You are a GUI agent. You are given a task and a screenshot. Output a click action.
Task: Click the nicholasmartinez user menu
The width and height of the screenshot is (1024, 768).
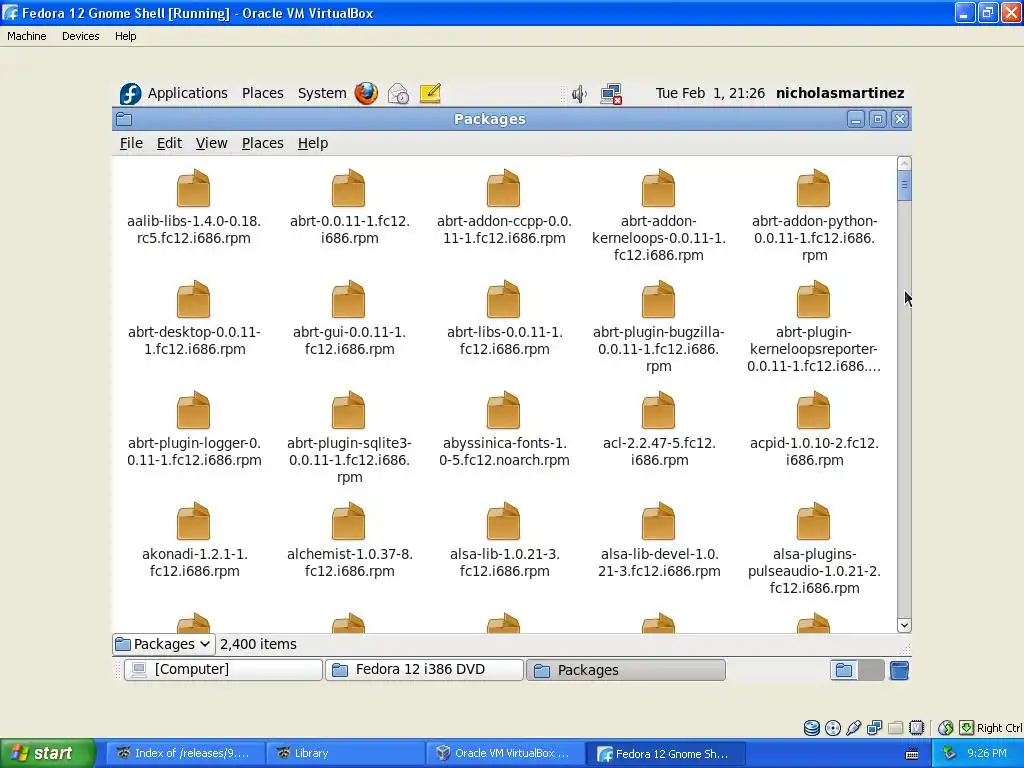pos(840,93)
